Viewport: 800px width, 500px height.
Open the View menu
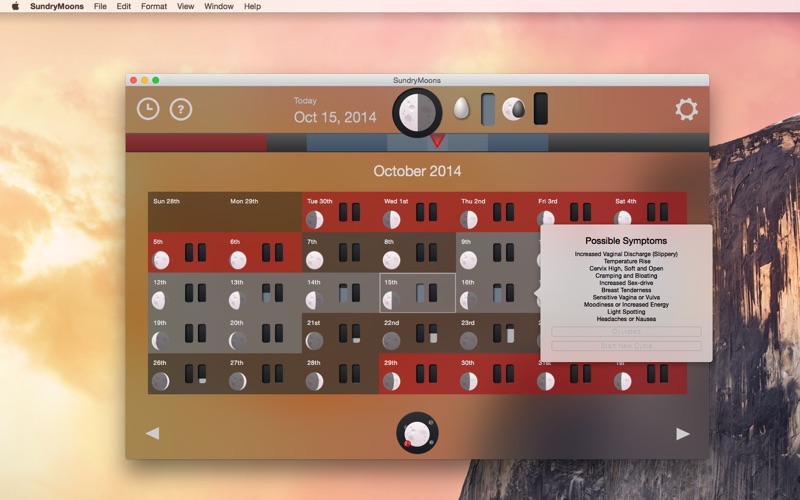coord(185,6)
